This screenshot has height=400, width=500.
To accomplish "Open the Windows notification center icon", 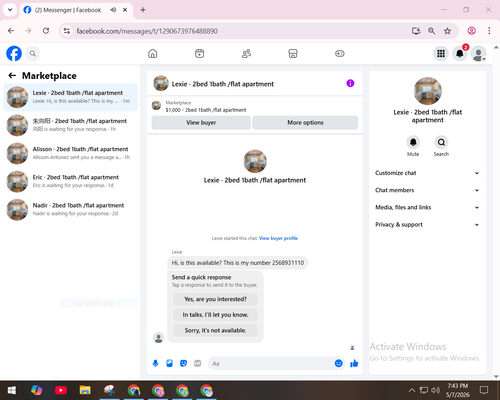I will (x=484, y=390).
